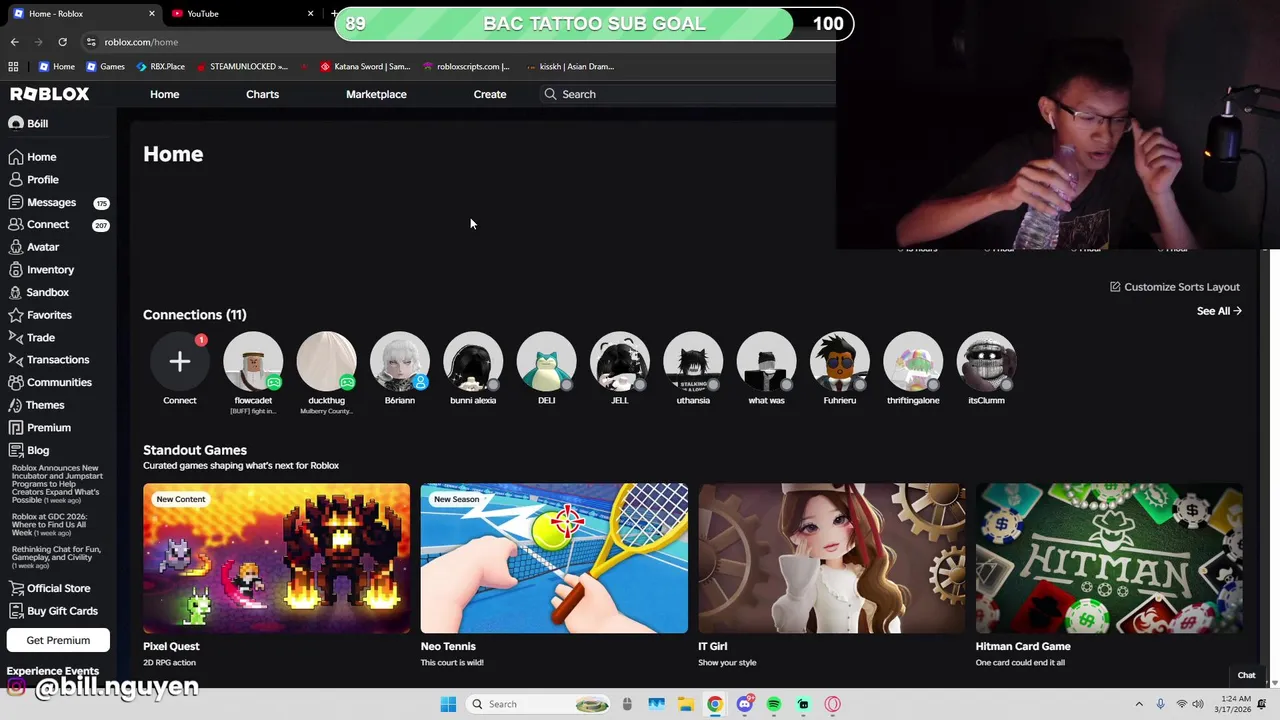Open Sandbox in the sidebar
The width and height of the screenshot is (1280, 720).
pyautogui.click(x=38, y=292)
